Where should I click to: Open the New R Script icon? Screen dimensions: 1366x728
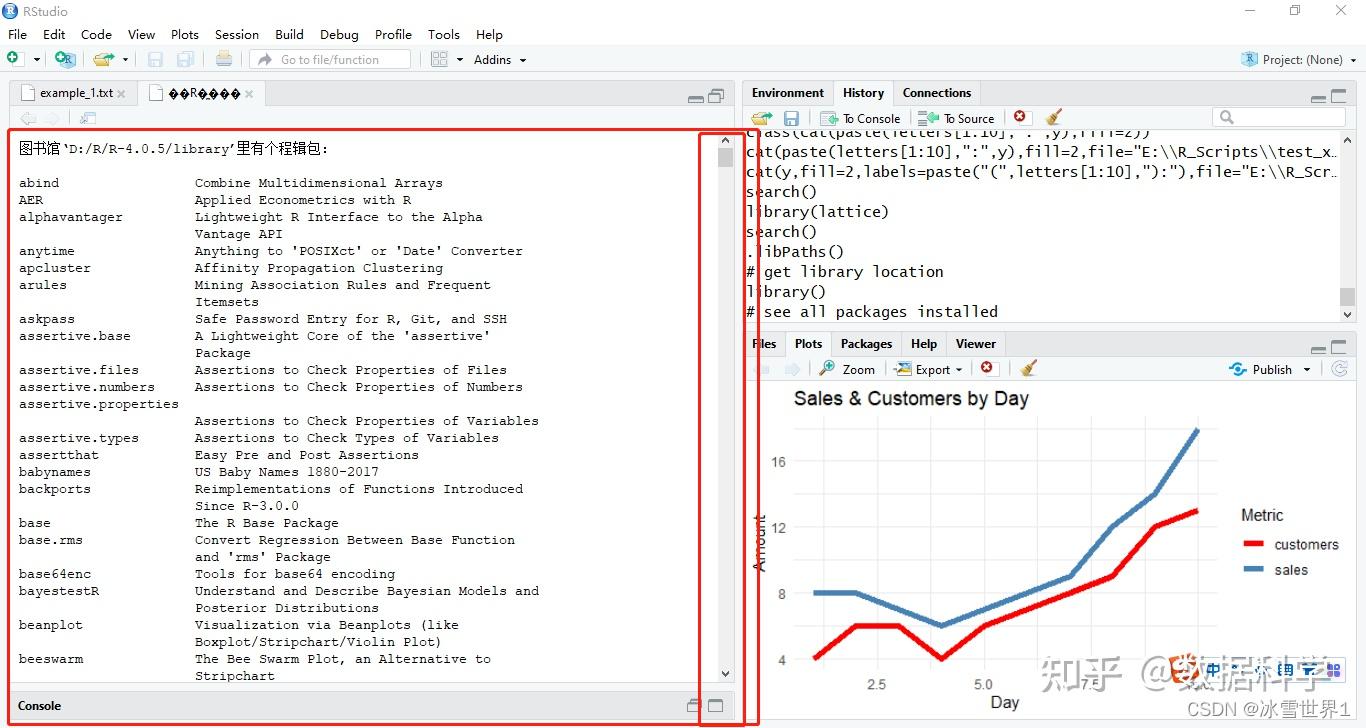point(15,58)
